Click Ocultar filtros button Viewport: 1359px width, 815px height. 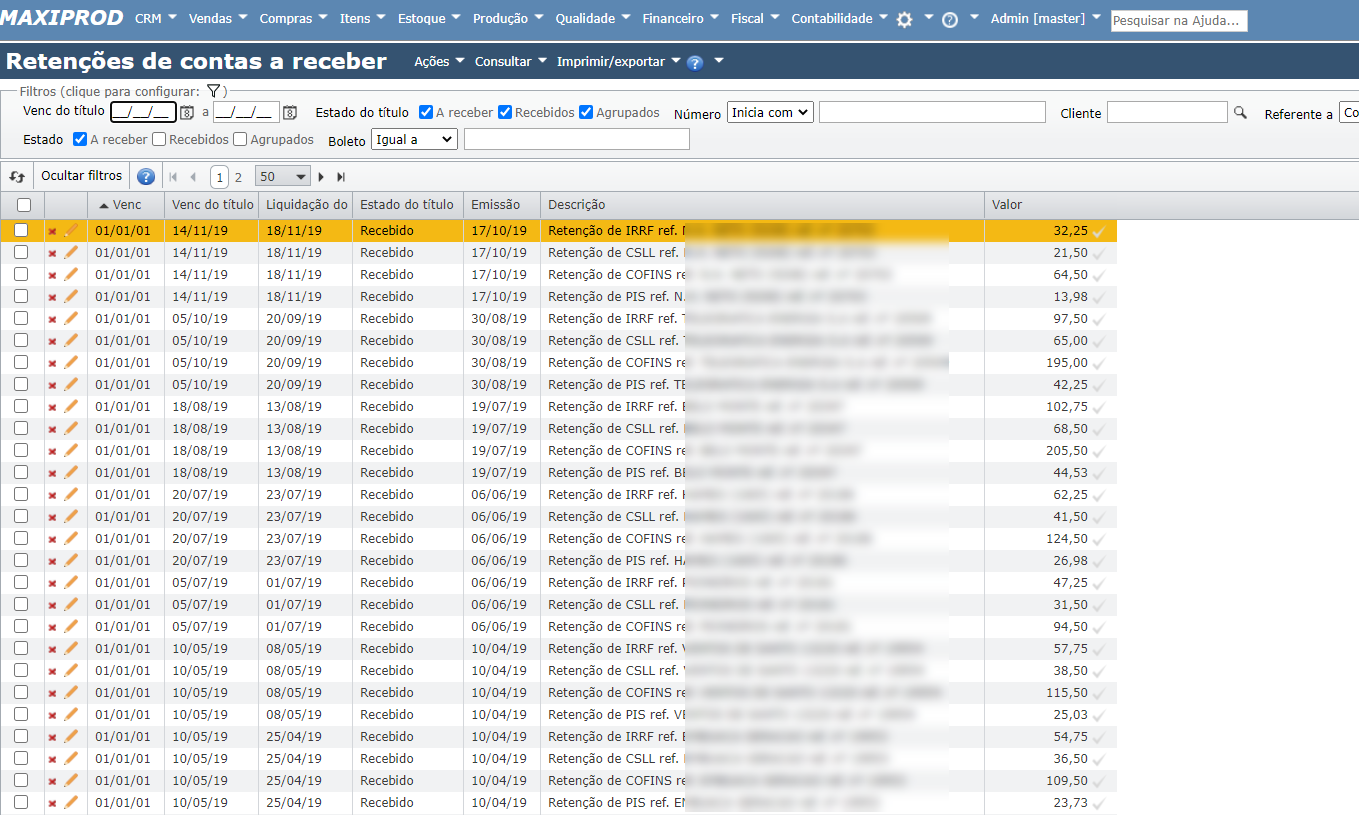coord(82,176)
